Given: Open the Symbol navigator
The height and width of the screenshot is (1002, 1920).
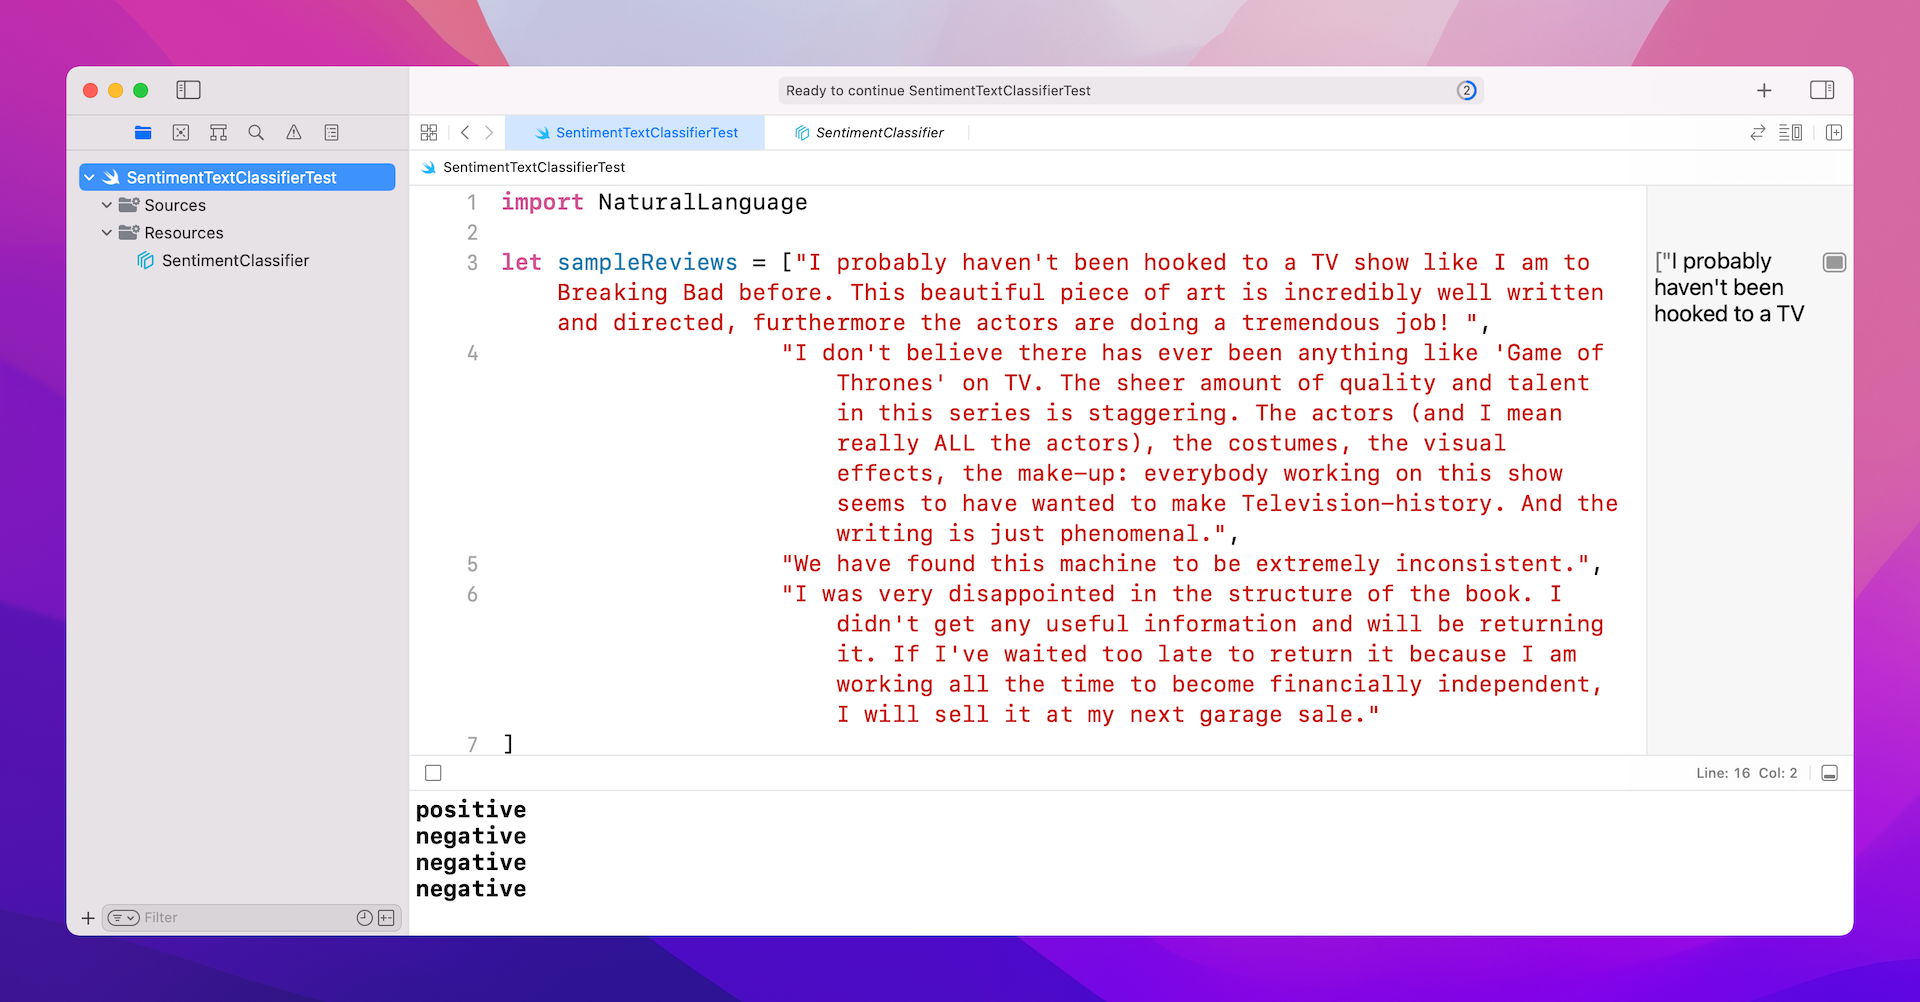Looking at the screenshot, I should (x=218, y=132).
